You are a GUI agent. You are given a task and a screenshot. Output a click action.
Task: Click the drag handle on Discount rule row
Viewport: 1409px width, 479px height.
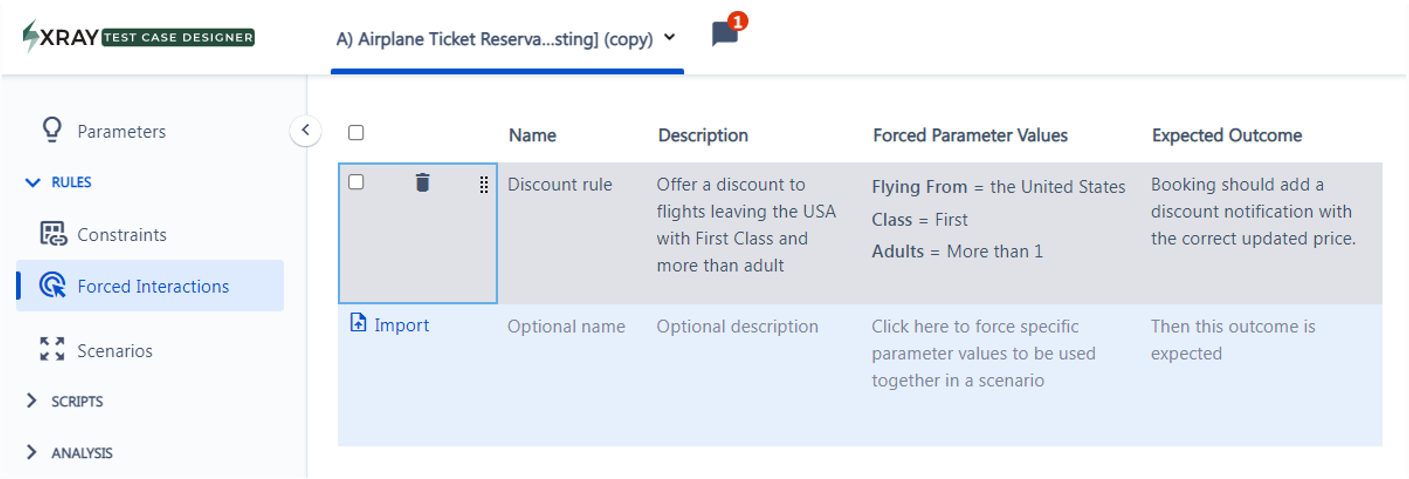click(484, 184)
